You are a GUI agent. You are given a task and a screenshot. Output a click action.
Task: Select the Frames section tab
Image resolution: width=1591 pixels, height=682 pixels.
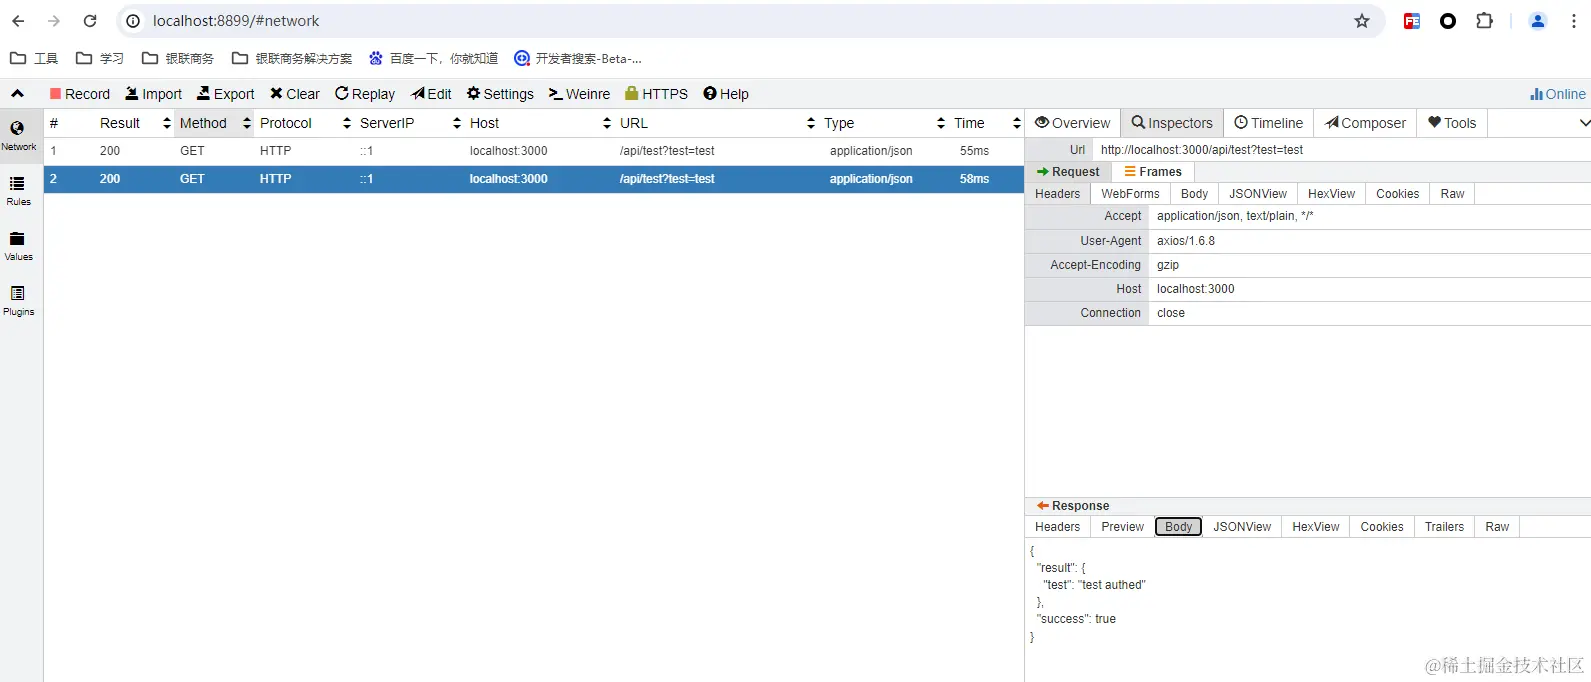[1153, 172]
